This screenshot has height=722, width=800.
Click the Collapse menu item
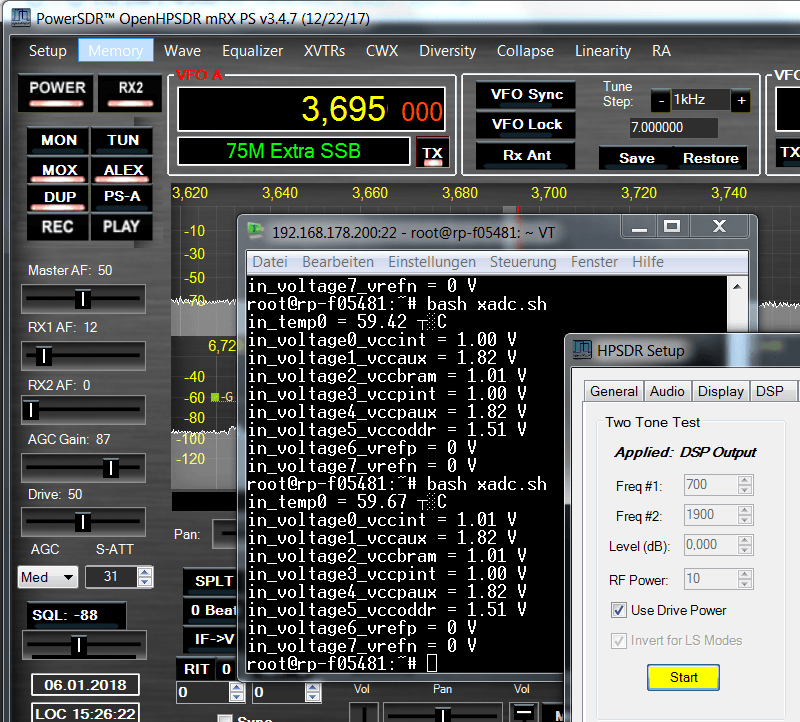tap(525, 51)
